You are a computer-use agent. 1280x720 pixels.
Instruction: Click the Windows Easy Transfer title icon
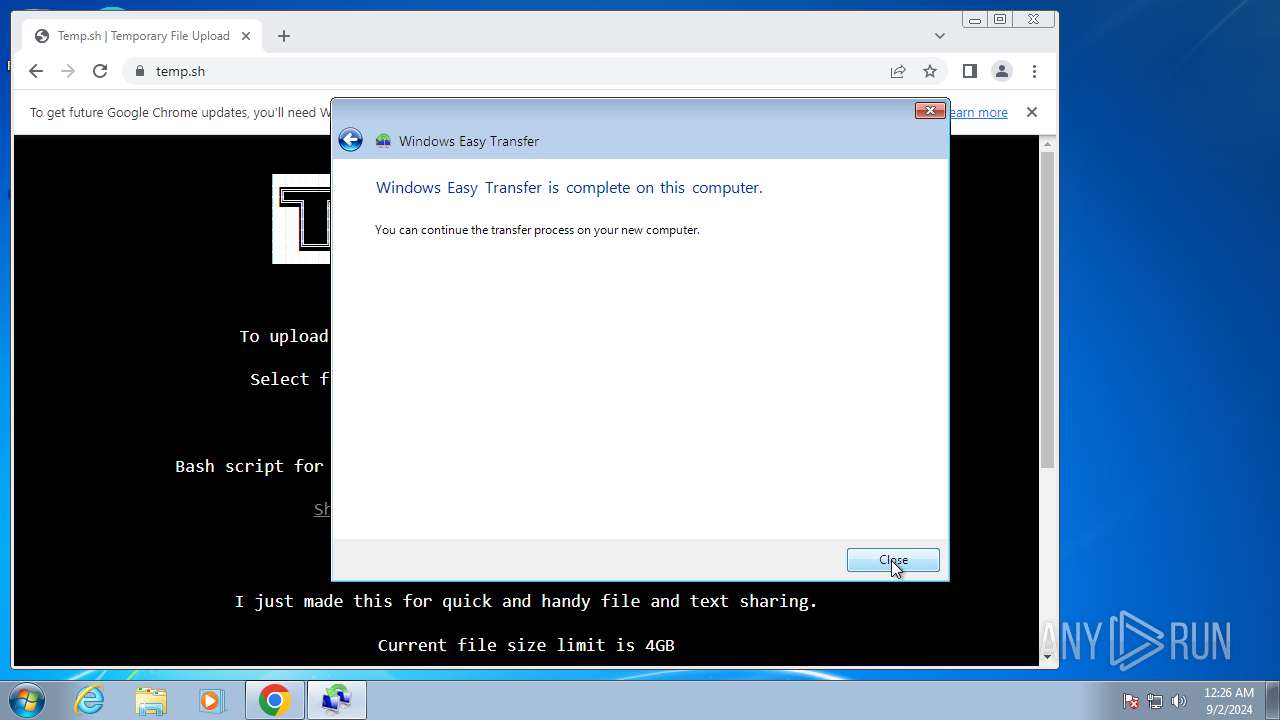click(x=383, y=141)
